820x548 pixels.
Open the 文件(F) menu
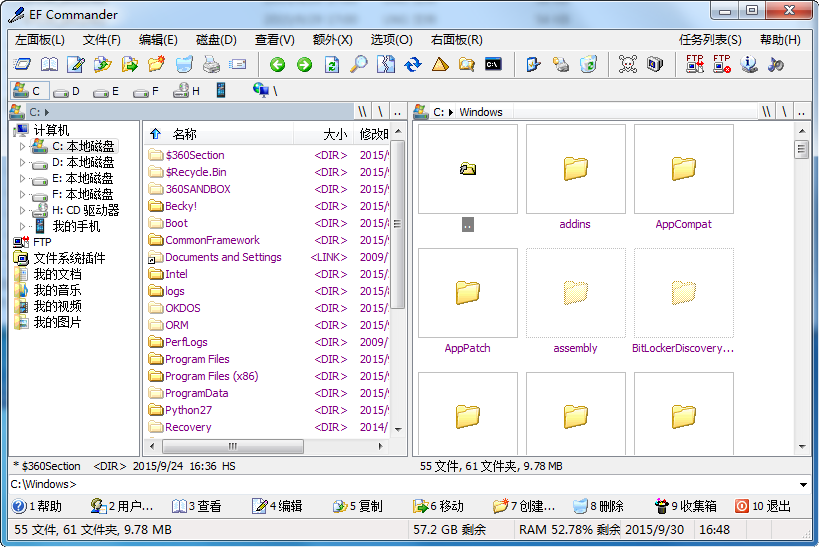[101, 40]
